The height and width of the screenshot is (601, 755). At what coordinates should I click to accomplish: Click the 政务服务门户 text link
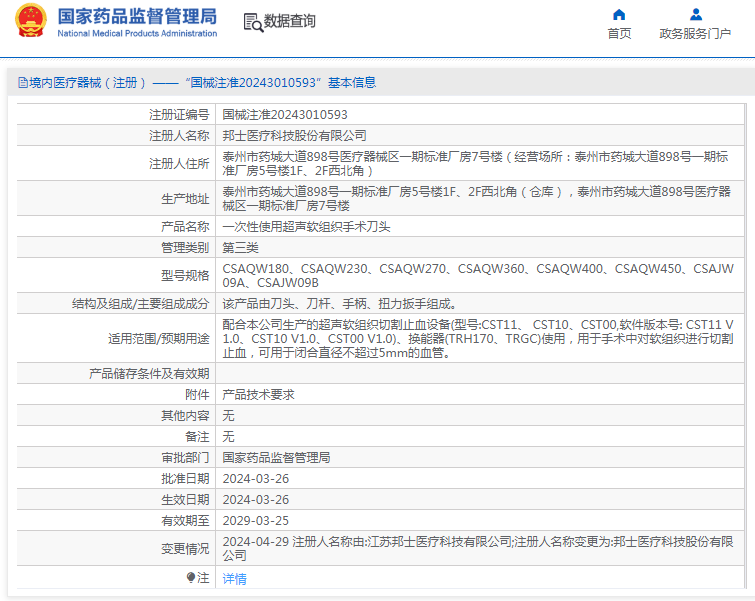point(695,34)
